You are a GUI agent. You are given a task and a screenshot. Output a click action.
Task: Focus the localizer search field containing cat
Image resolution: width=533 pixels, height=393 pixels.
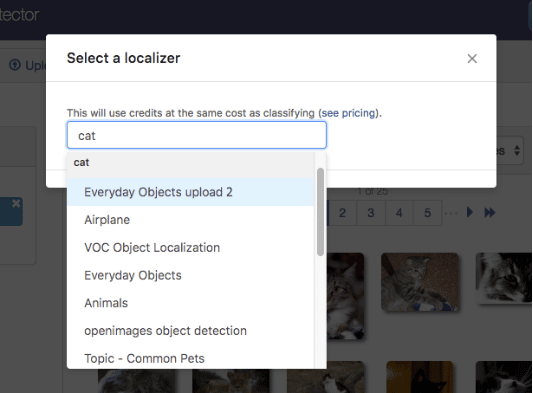coord(197,135)
